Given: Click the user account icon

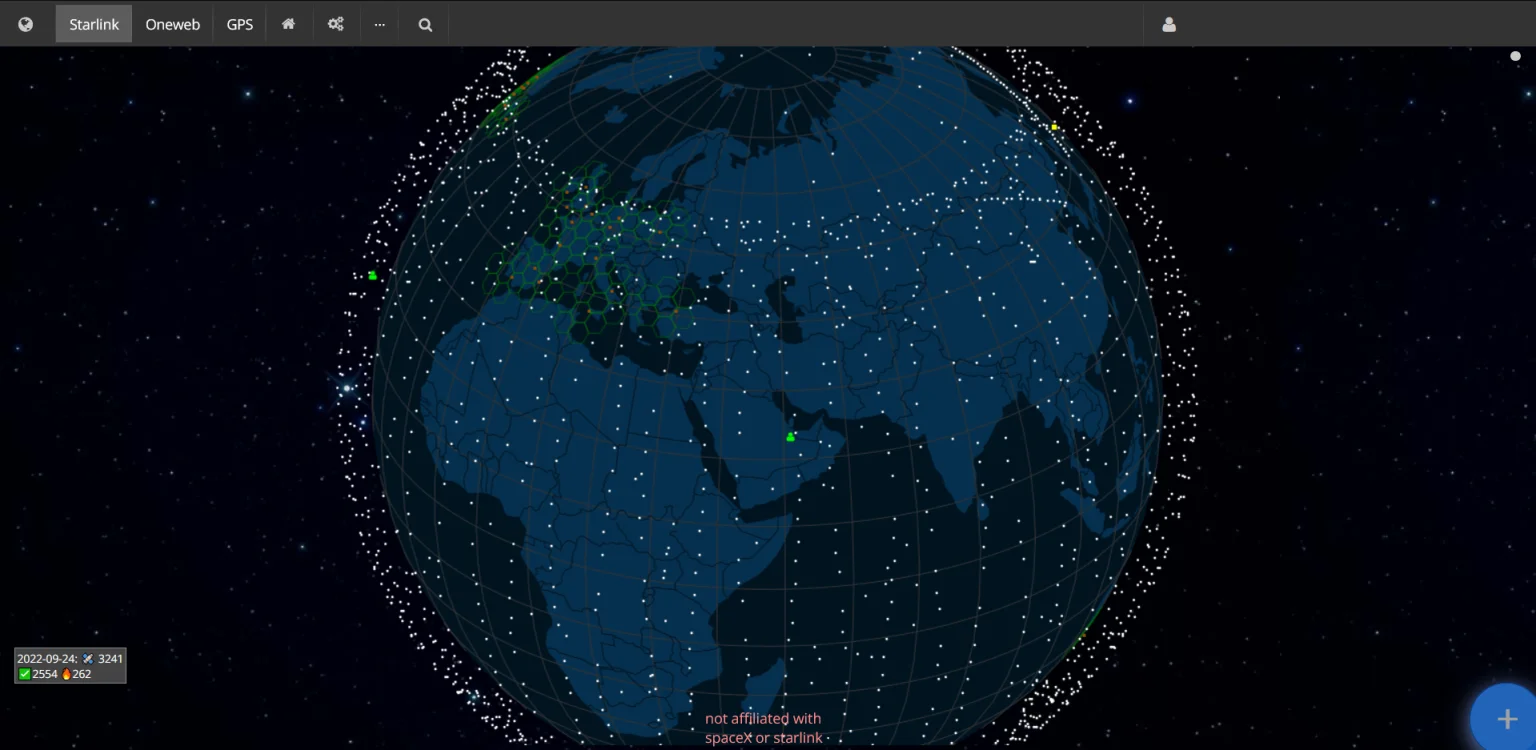Looking at the screenshot, I should (1169, 24).
